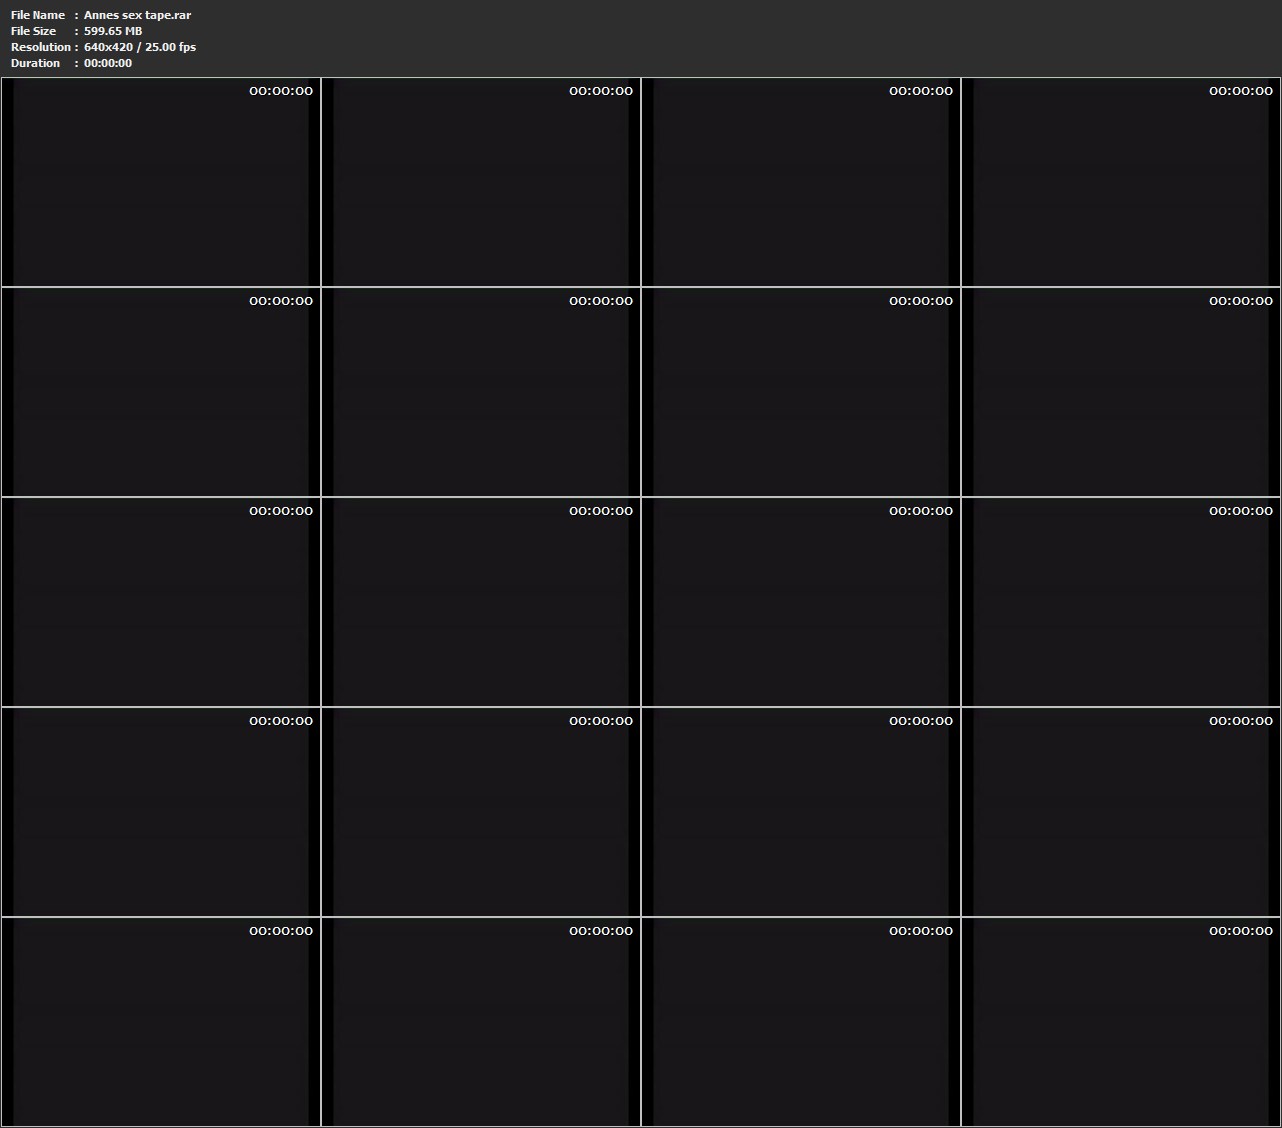1282x1128 pixels.
Task: Select the '640x420 / 25.00 fps' value
Action: click(140, 47)
